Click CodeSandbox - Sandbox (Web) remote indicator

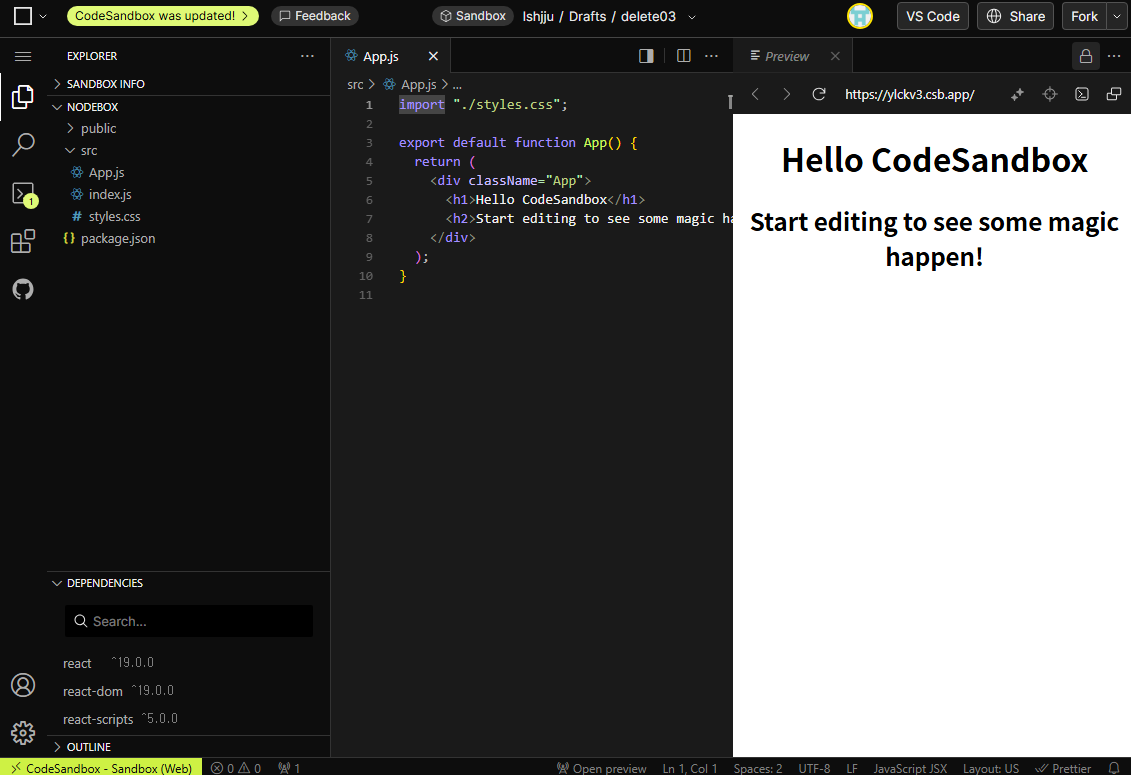coord(101,768)
